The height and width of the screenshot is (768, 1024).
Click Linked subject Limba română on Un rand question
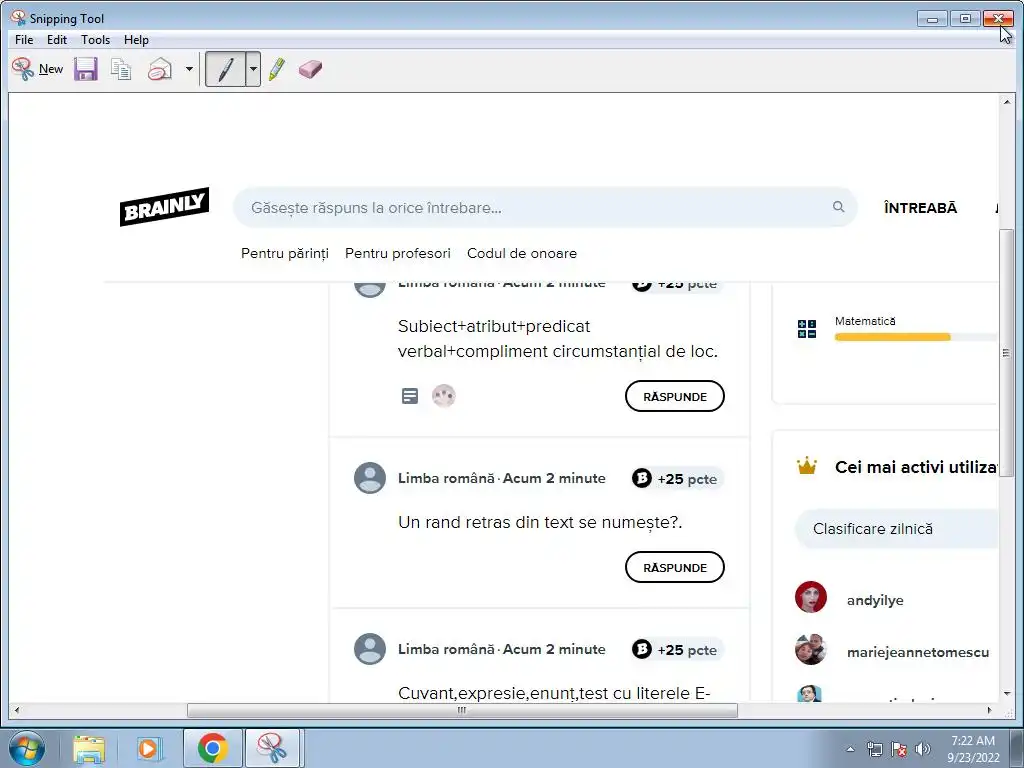(446, 478)
